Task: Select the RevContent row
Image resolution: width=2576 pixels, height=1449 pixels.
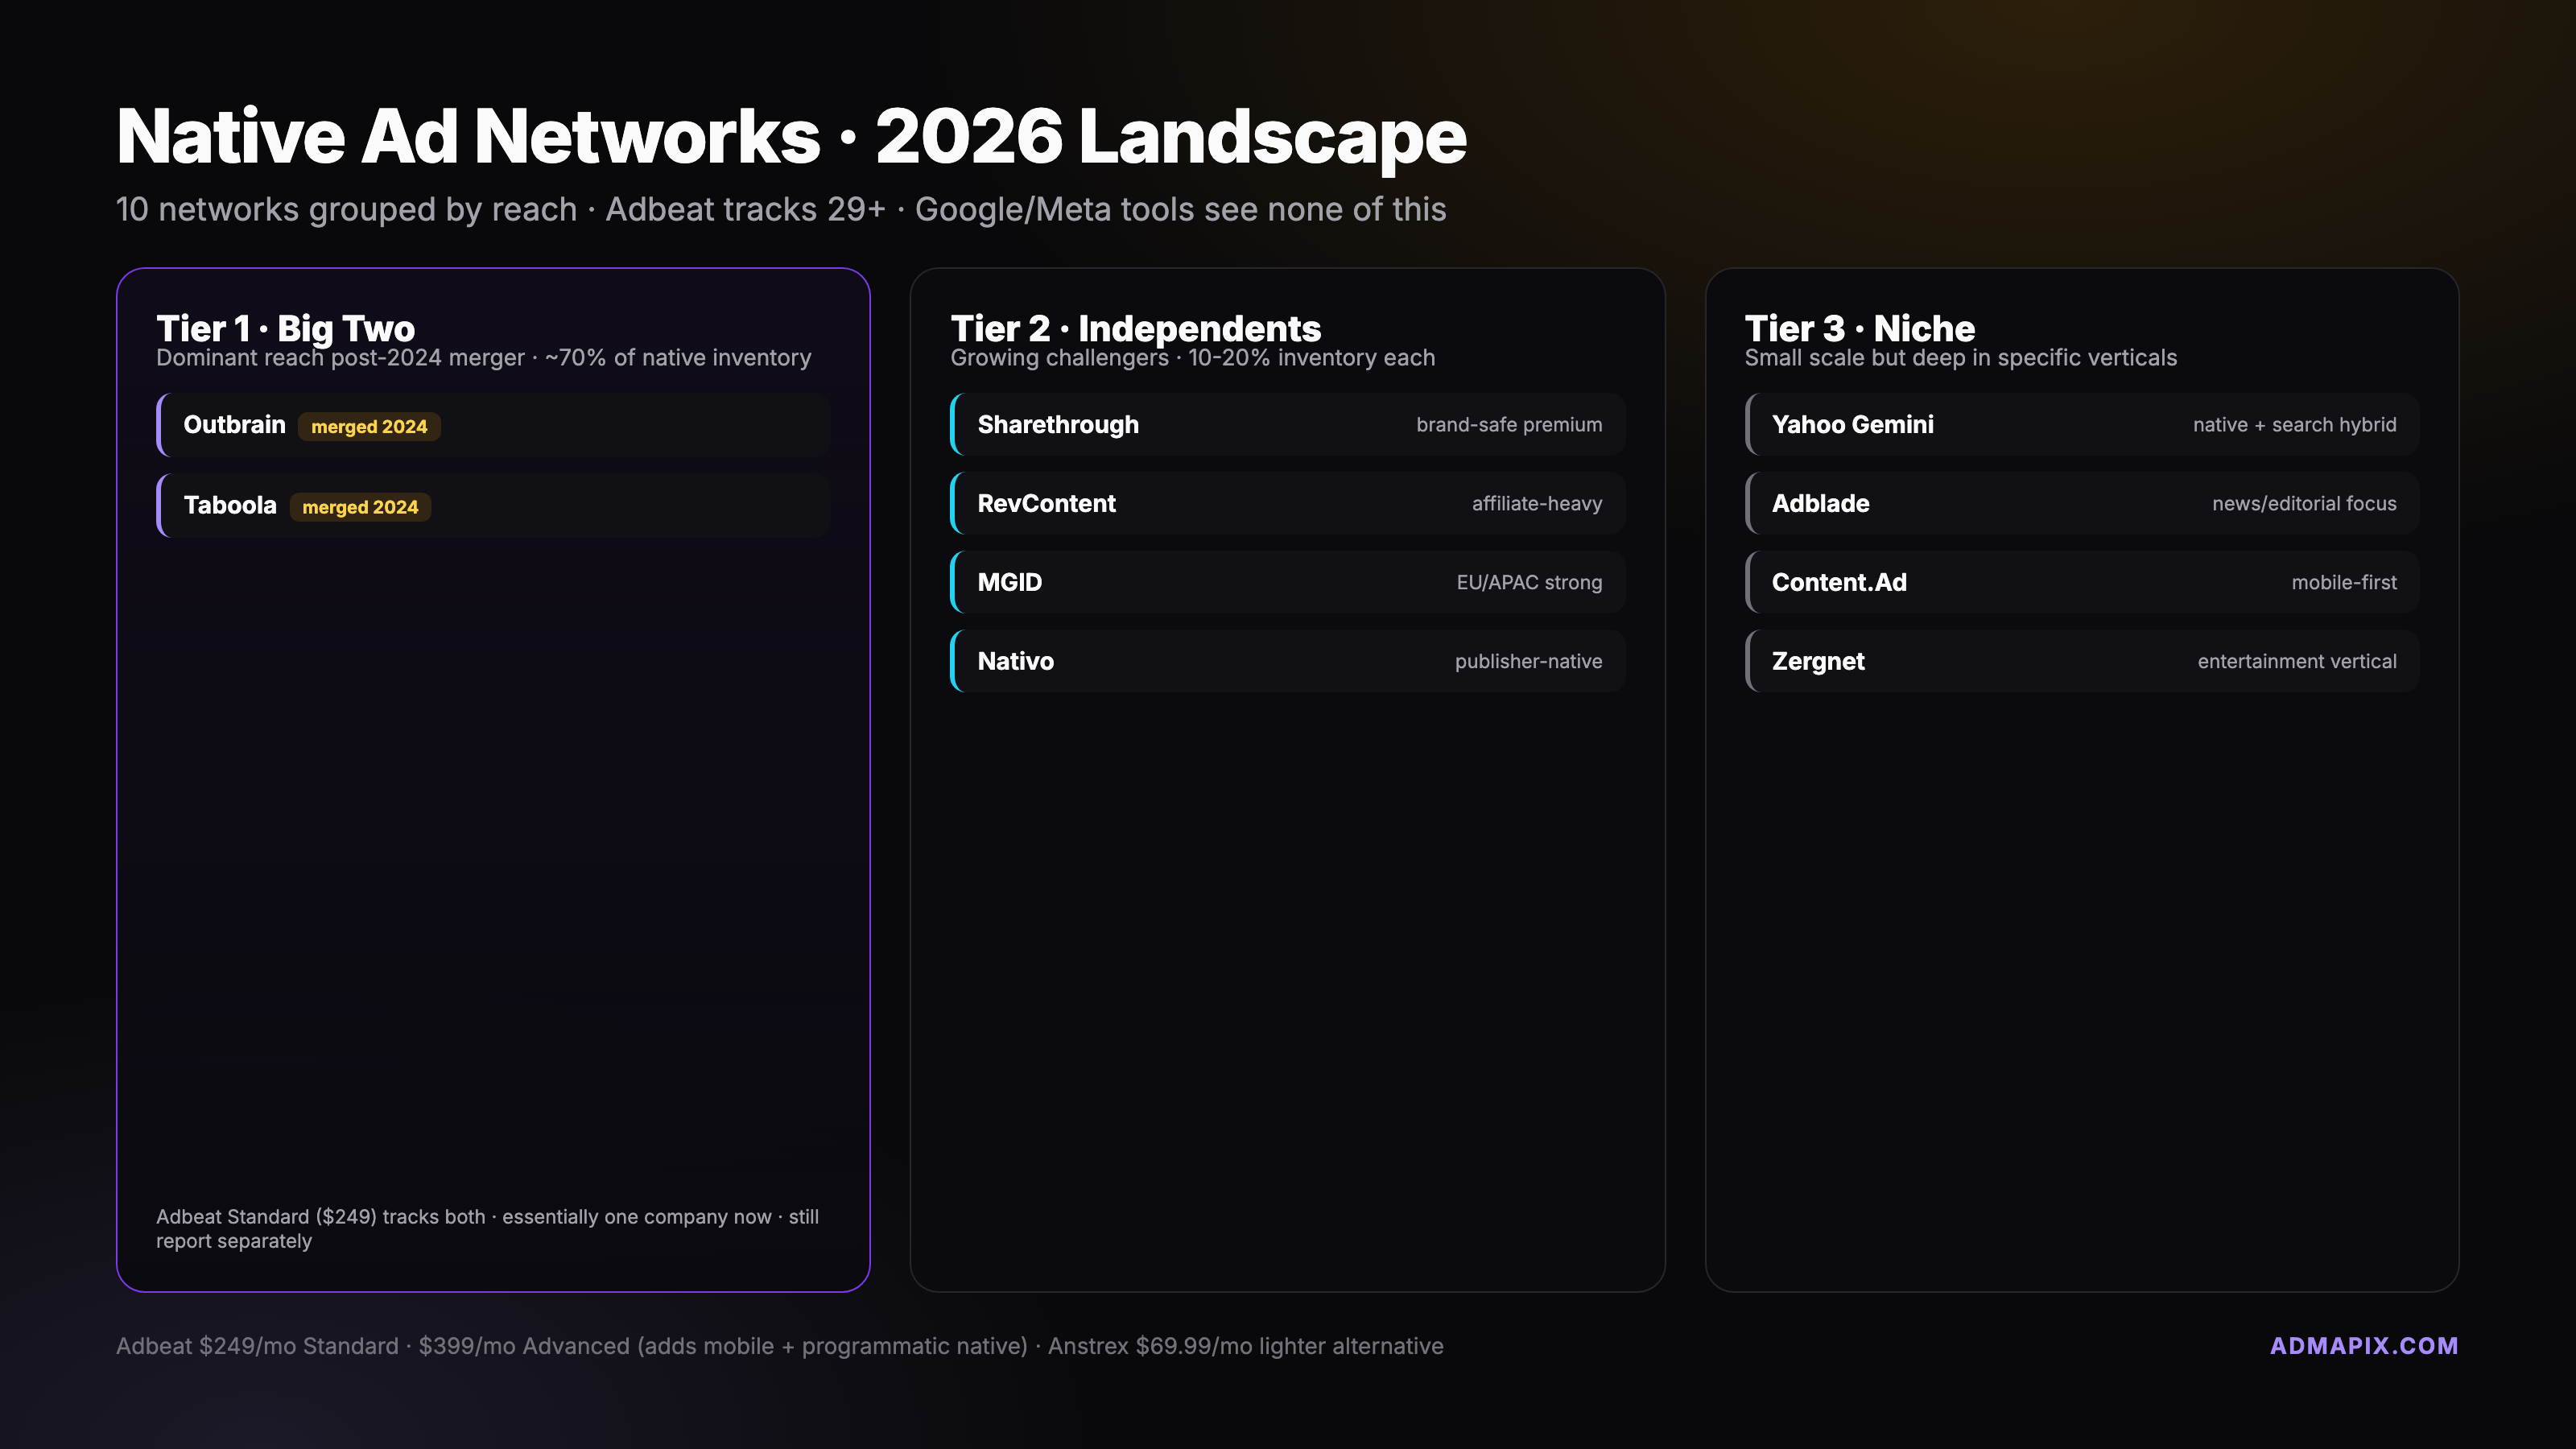Action: point(1287,504)
